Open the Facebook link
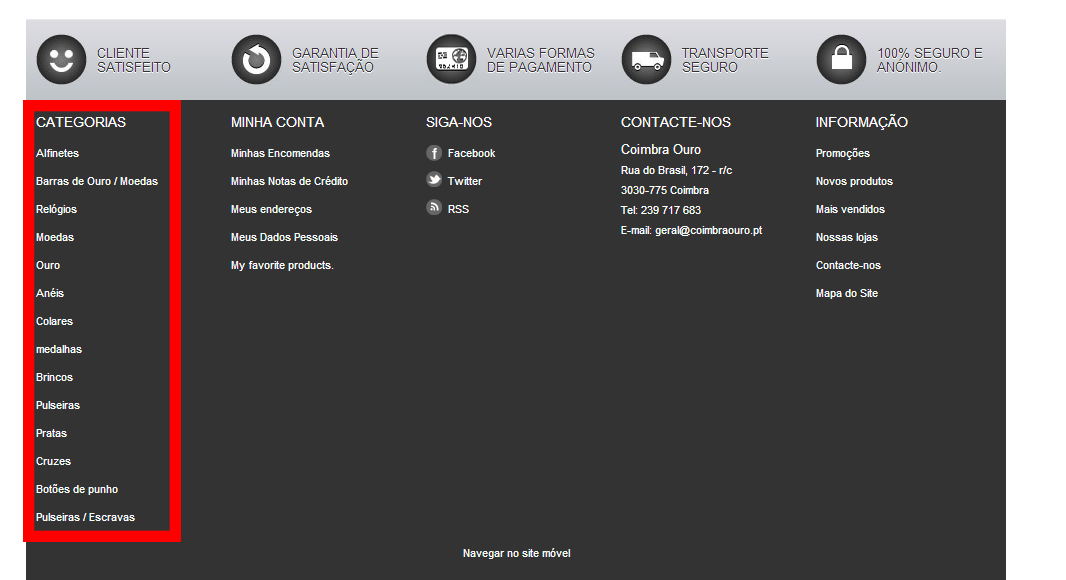The image size is (1066, 580). [471, 154]
